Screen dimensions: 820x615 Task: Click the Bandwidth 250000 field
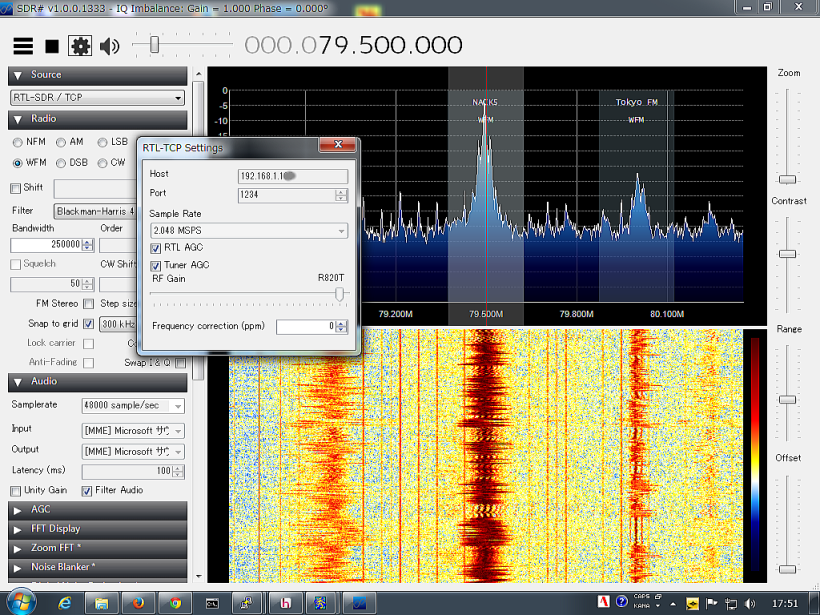tap(52, 244)
